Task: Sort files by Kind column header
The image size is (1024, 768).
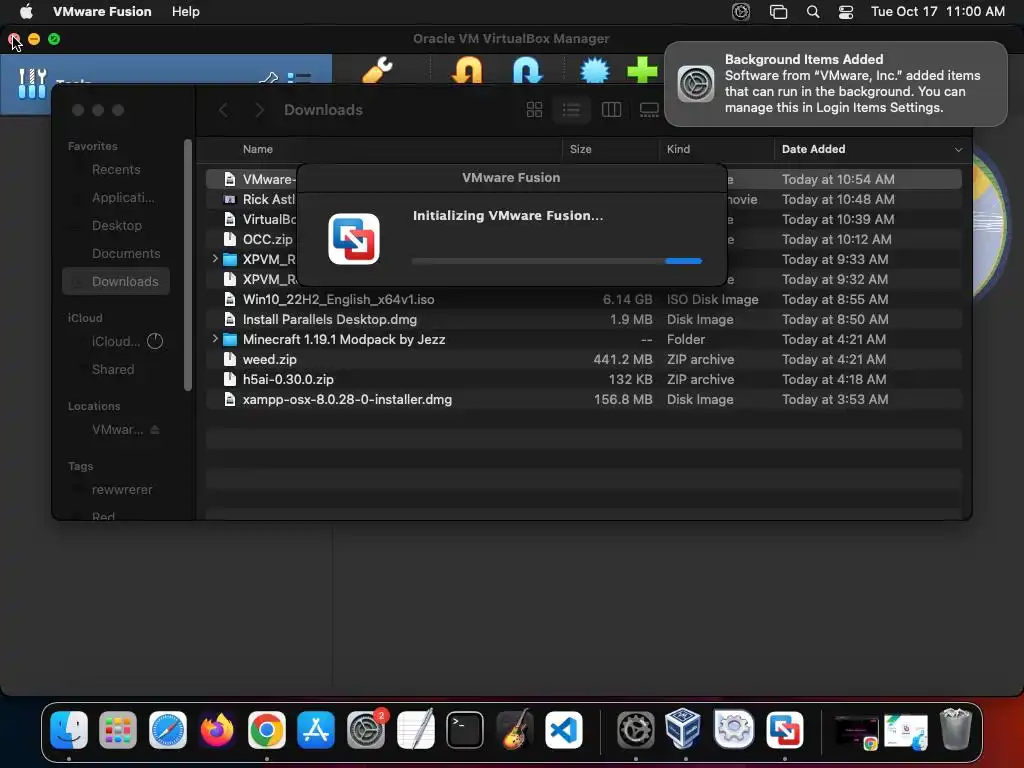Action: click(679, 150)
